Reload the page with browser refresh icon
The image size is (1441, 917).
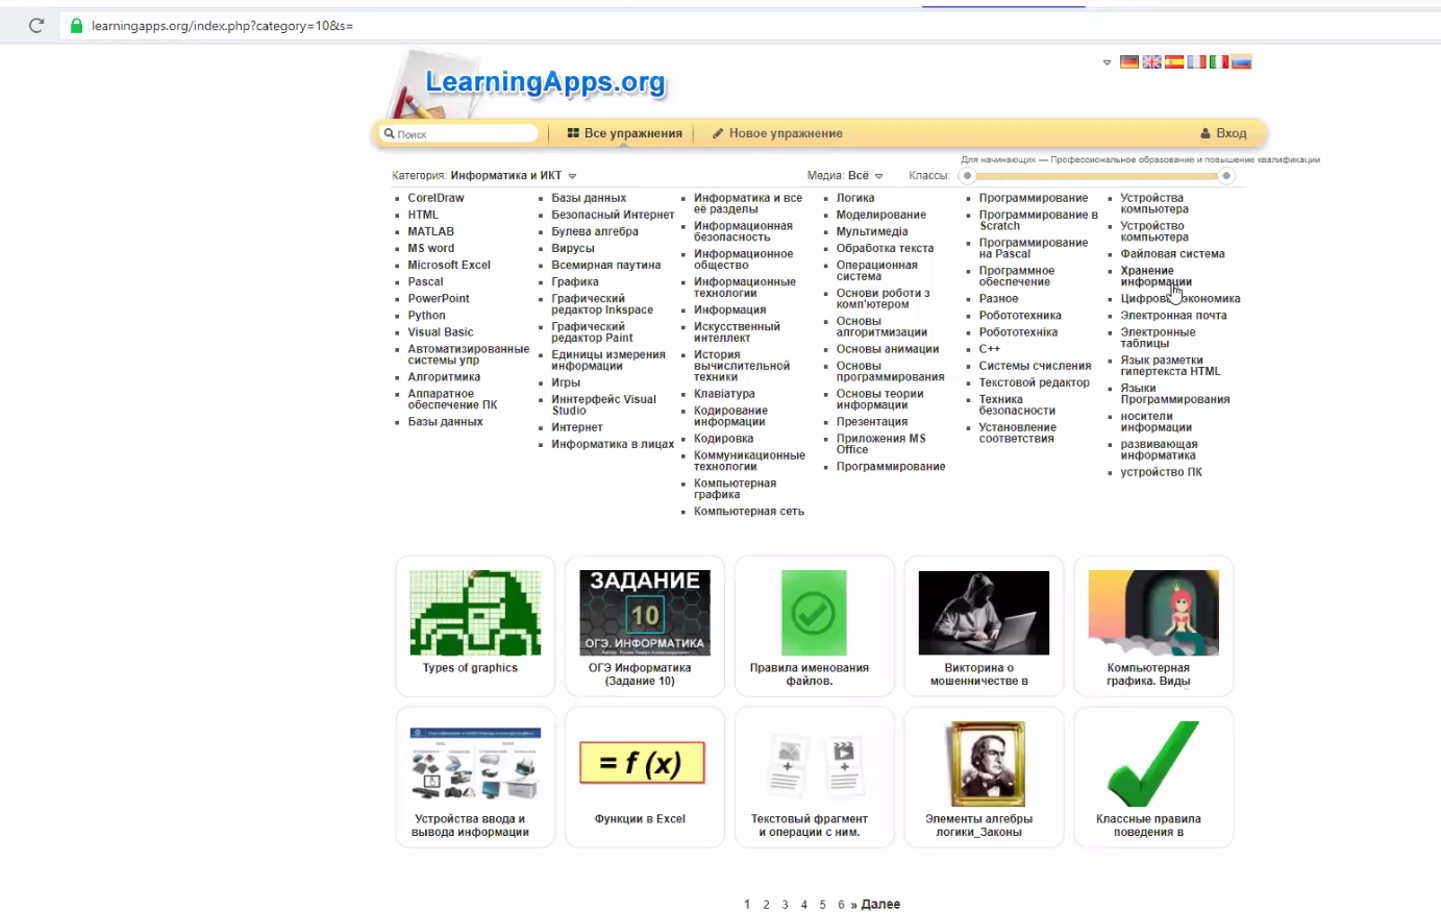click(36, 26)
